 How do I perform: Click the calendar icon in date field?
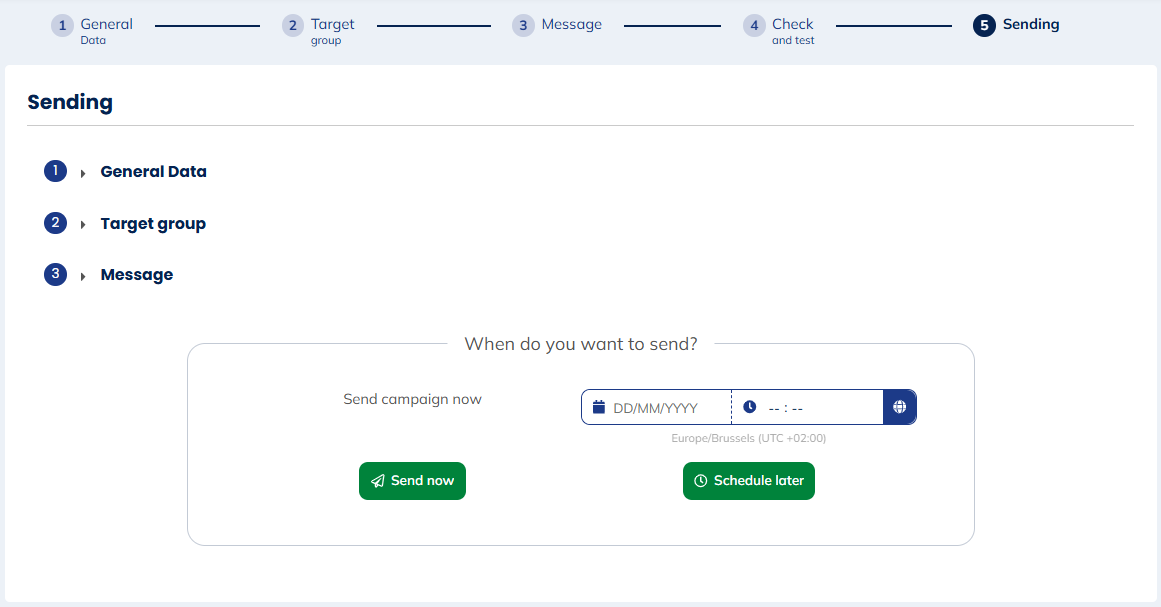(x=599, y=407)
